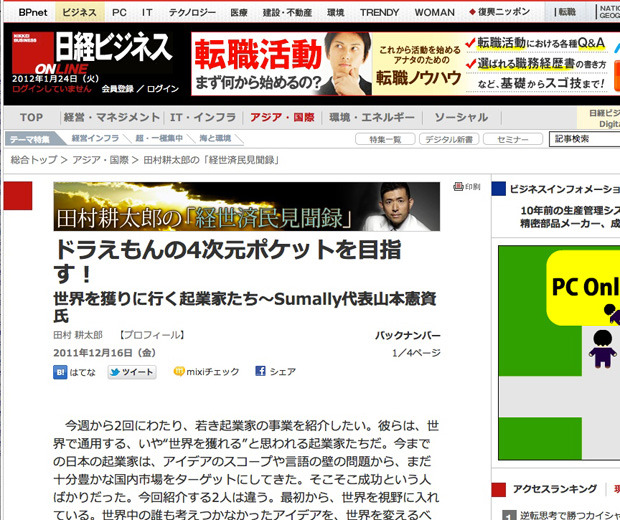
Task: Open author's 【プロフィール】 link
Action: [150, 335]
